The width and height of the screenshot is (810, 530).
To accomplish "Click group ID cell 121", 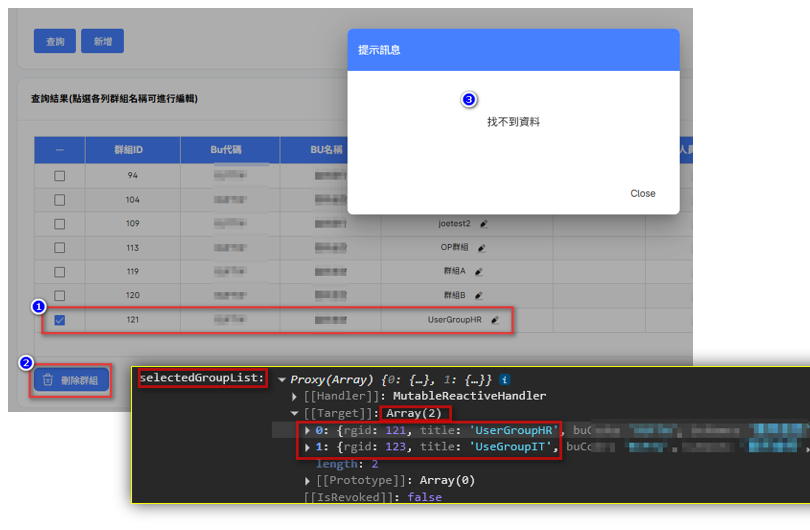I will [x=133, y=320].
